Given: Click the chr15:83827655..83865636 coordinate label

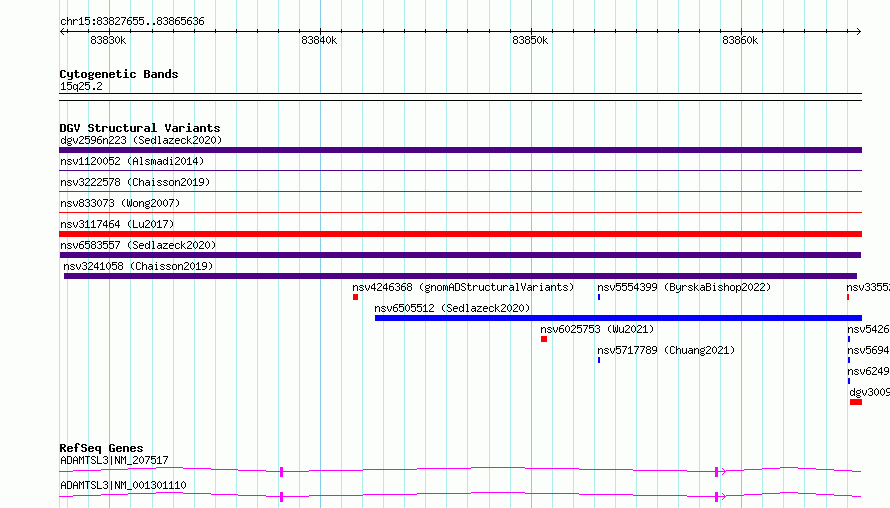Looking at the screenshot, I should (x=132, y=21).
